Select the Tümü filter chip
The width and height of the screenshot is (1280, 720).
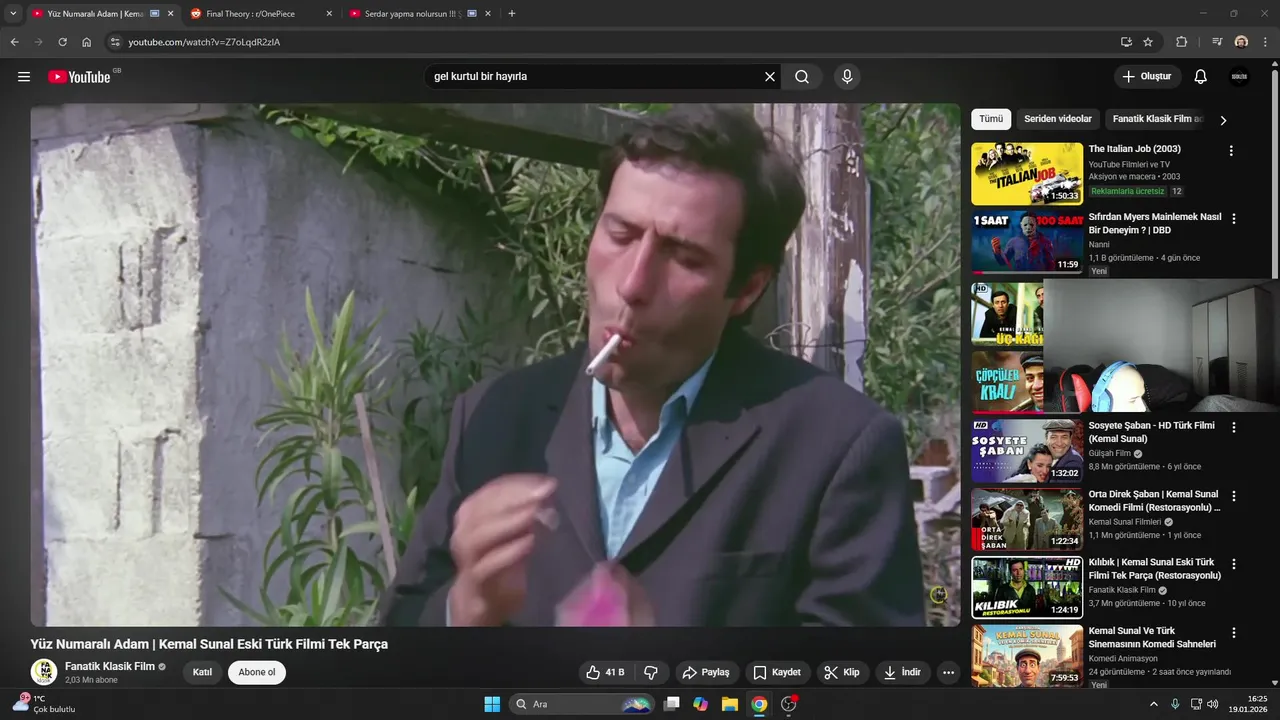coord(991,119)
